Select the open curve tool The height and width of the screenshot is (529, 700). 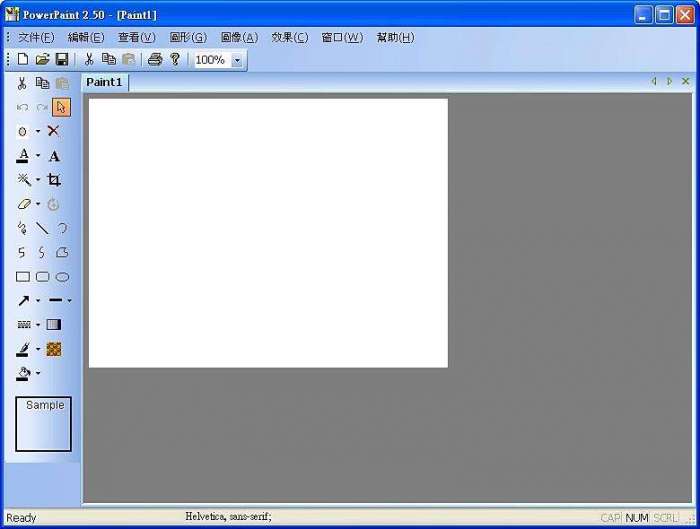point(21,252)
